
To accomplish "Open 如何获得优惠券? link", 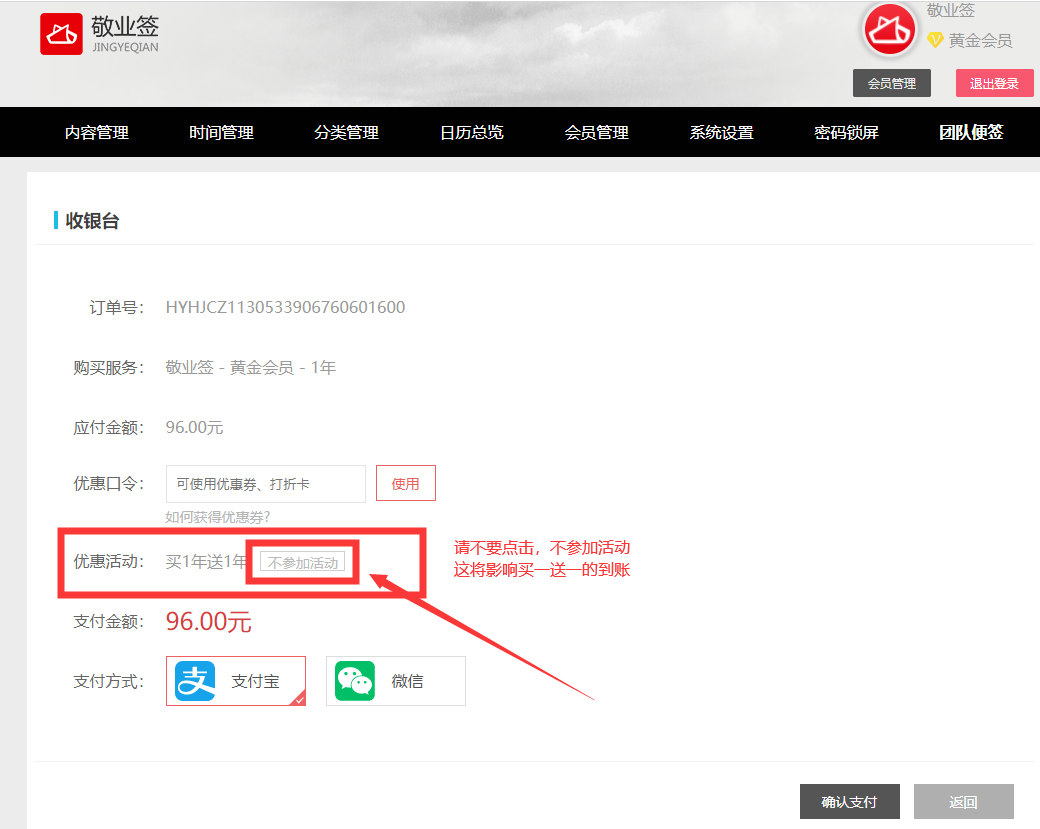I will [218, 517].
